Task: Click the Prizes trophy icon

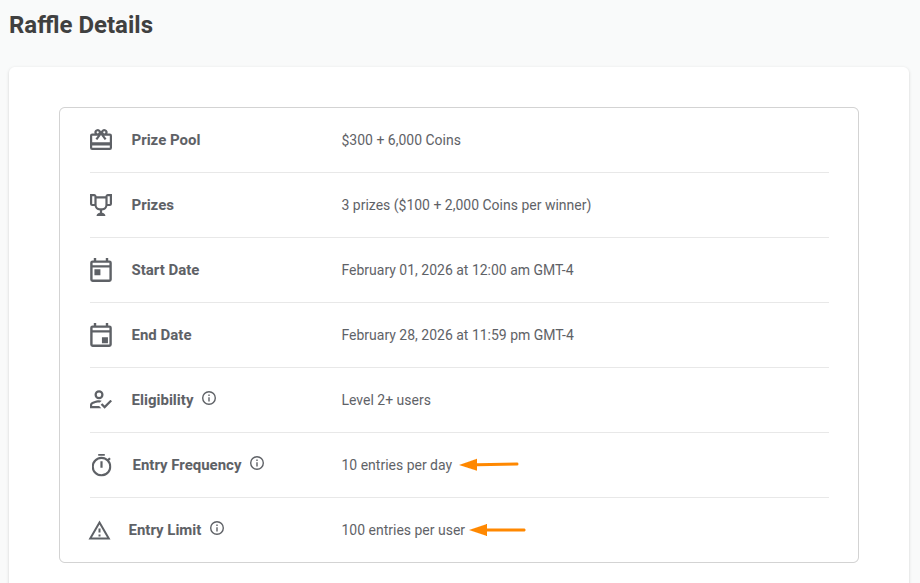Action: coord(101,205)
